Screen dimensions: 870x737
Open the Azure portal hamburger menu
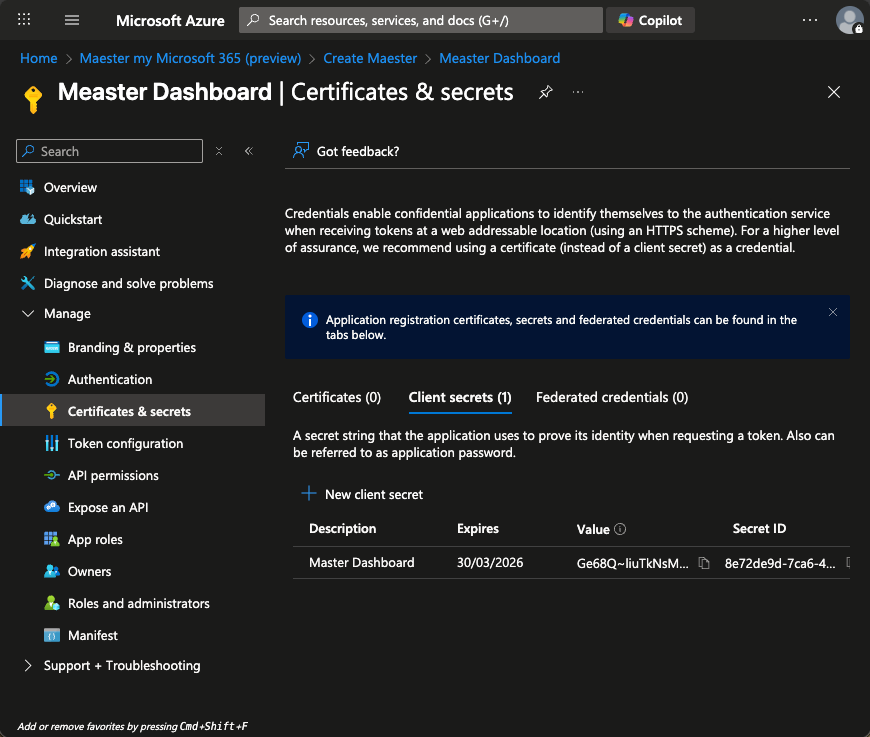pos(71,20)
